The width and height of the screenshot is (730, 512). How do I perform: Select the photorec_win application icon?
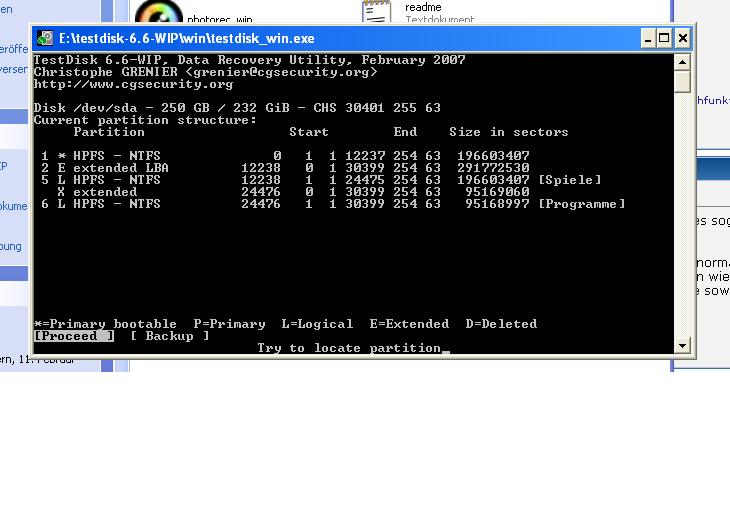pyautogui.click(x=159, y=11)
